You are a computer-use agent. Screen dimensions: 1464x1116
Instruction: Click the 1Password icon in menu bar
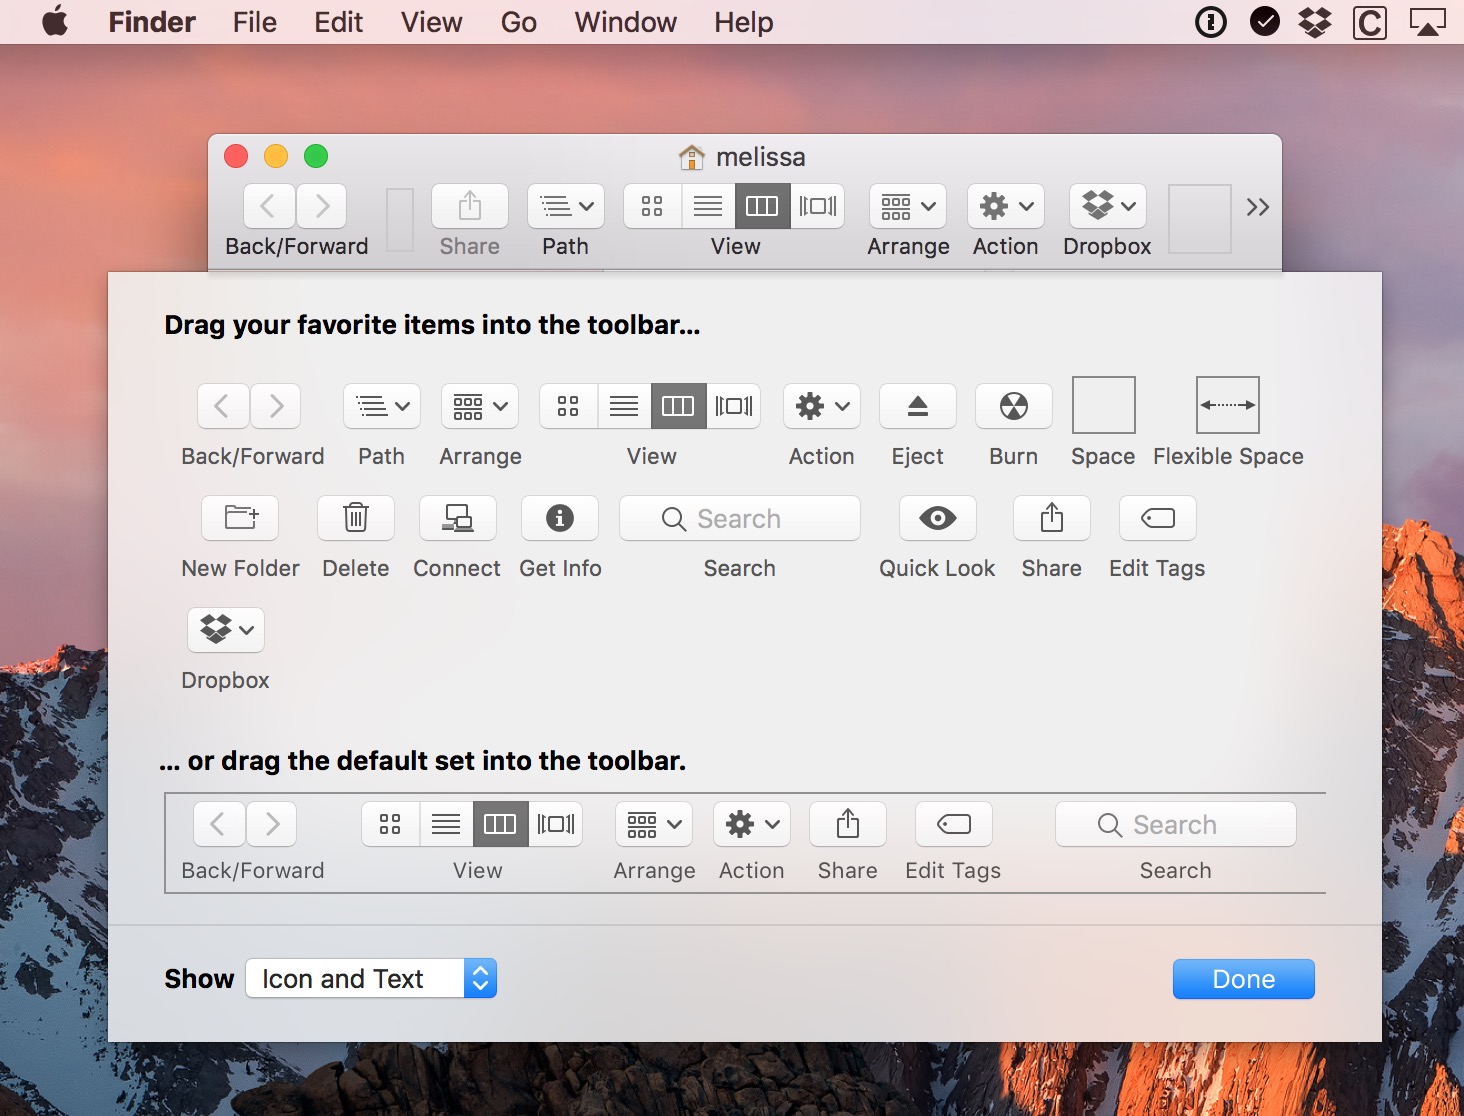point(1210,22)
